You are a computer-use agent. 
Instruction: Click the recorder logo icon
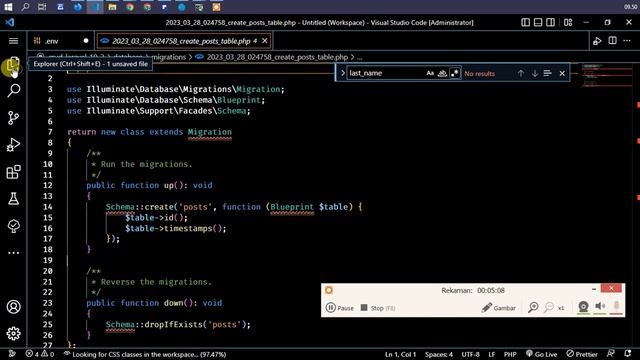click(x=329, y=290)
